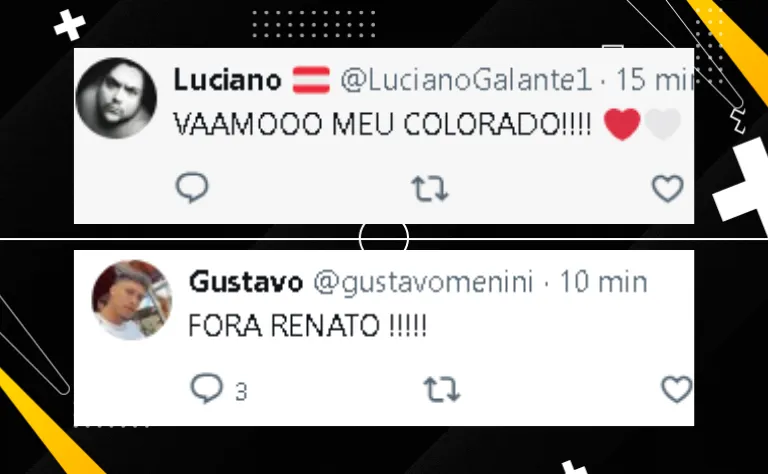Click the flag emoji beside Luciano's name
The width and height of the screenshot is (768, 474).
[x=311, y=80]
